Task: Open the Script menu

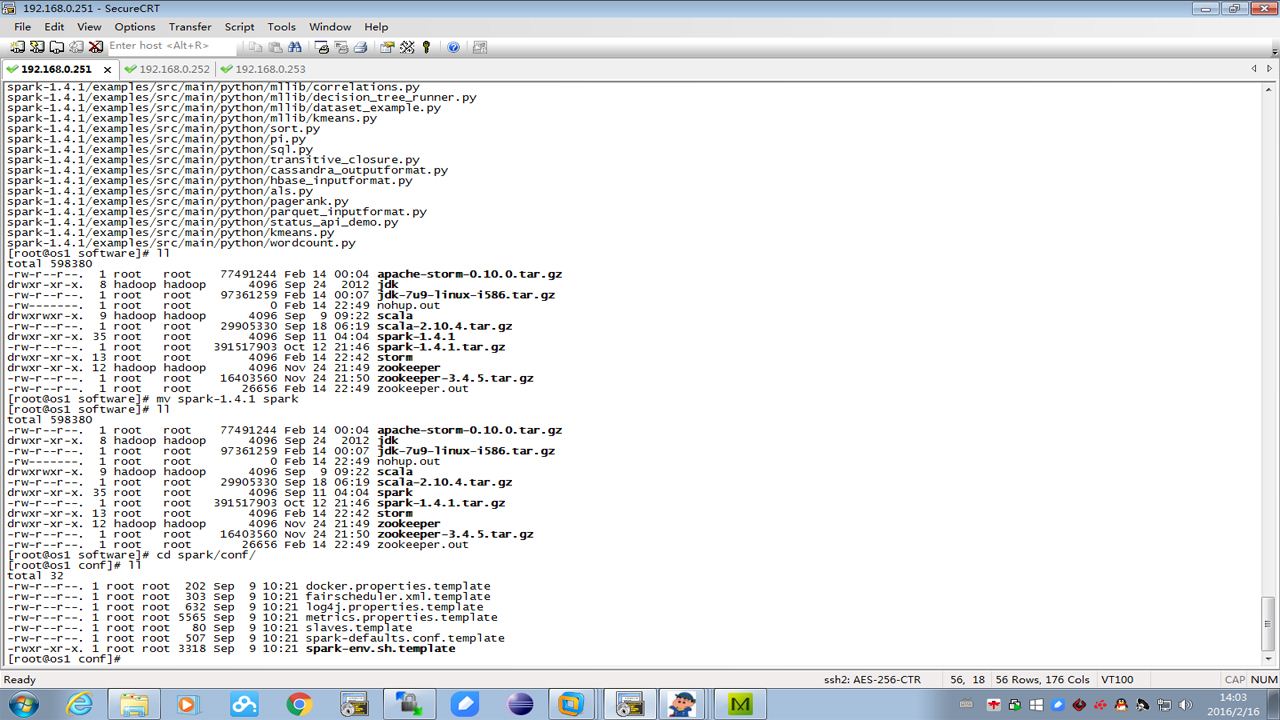Action: 239,27
